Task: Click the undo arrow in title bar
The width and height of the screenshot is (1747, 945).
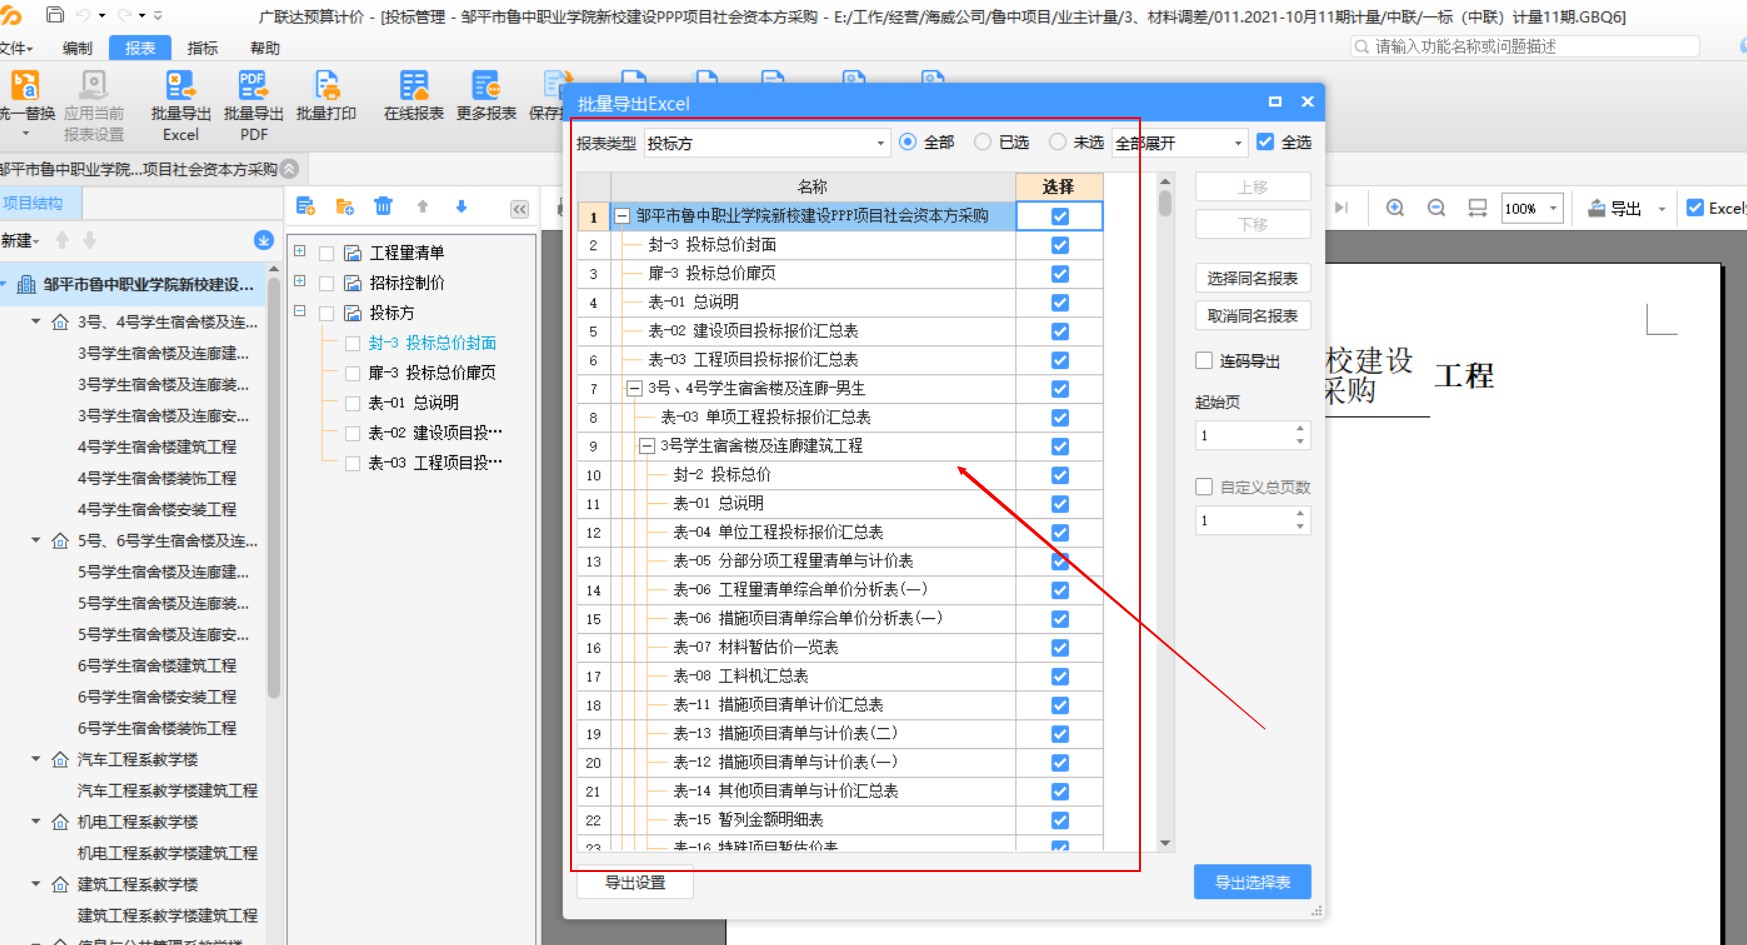Action: [x=84, y=15]
